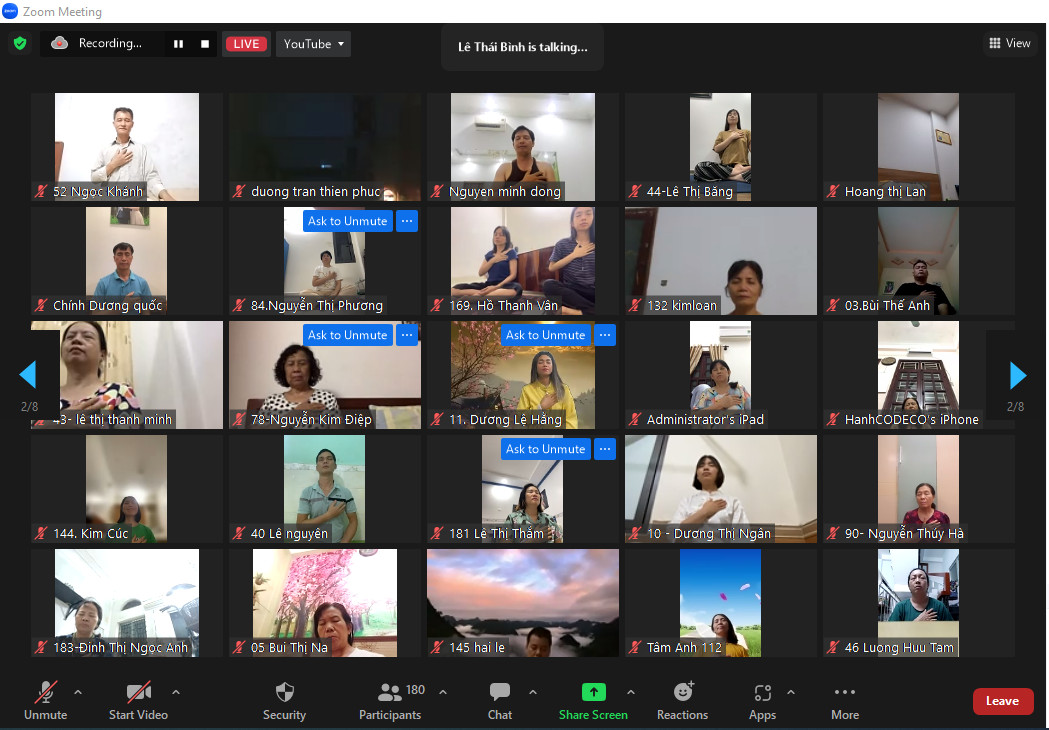Stop the recording
Viewport: 1049px width, 730px height.
pos(205,44)
